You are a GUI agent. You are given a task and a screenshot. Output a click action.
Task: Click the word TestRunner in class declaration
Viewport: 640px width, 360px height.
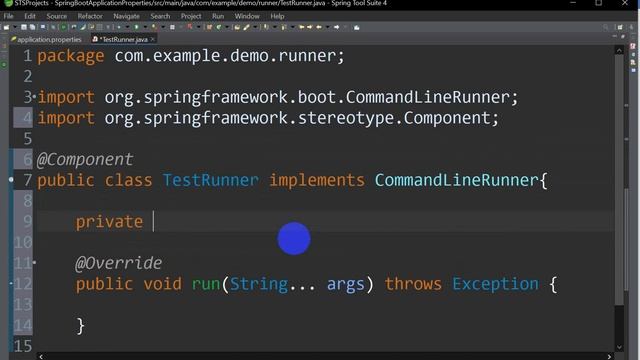[211, 180]
